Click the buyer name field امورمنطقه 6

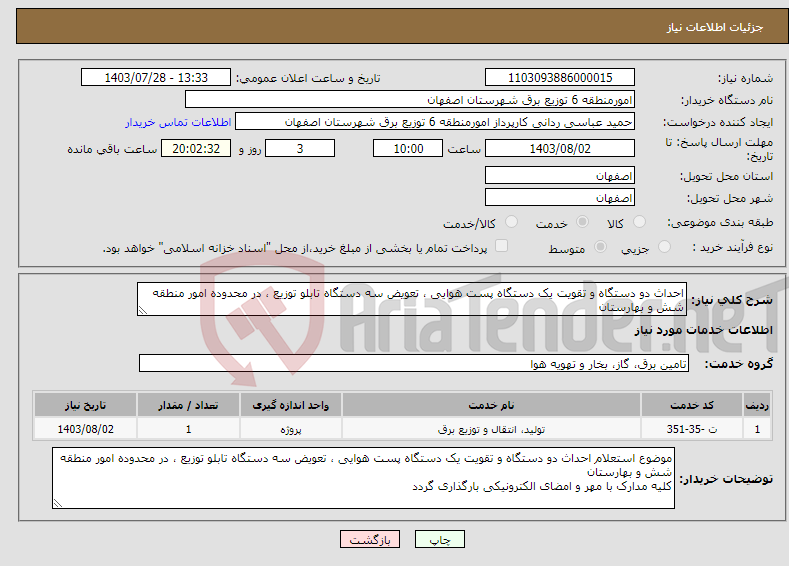point(410,100)
